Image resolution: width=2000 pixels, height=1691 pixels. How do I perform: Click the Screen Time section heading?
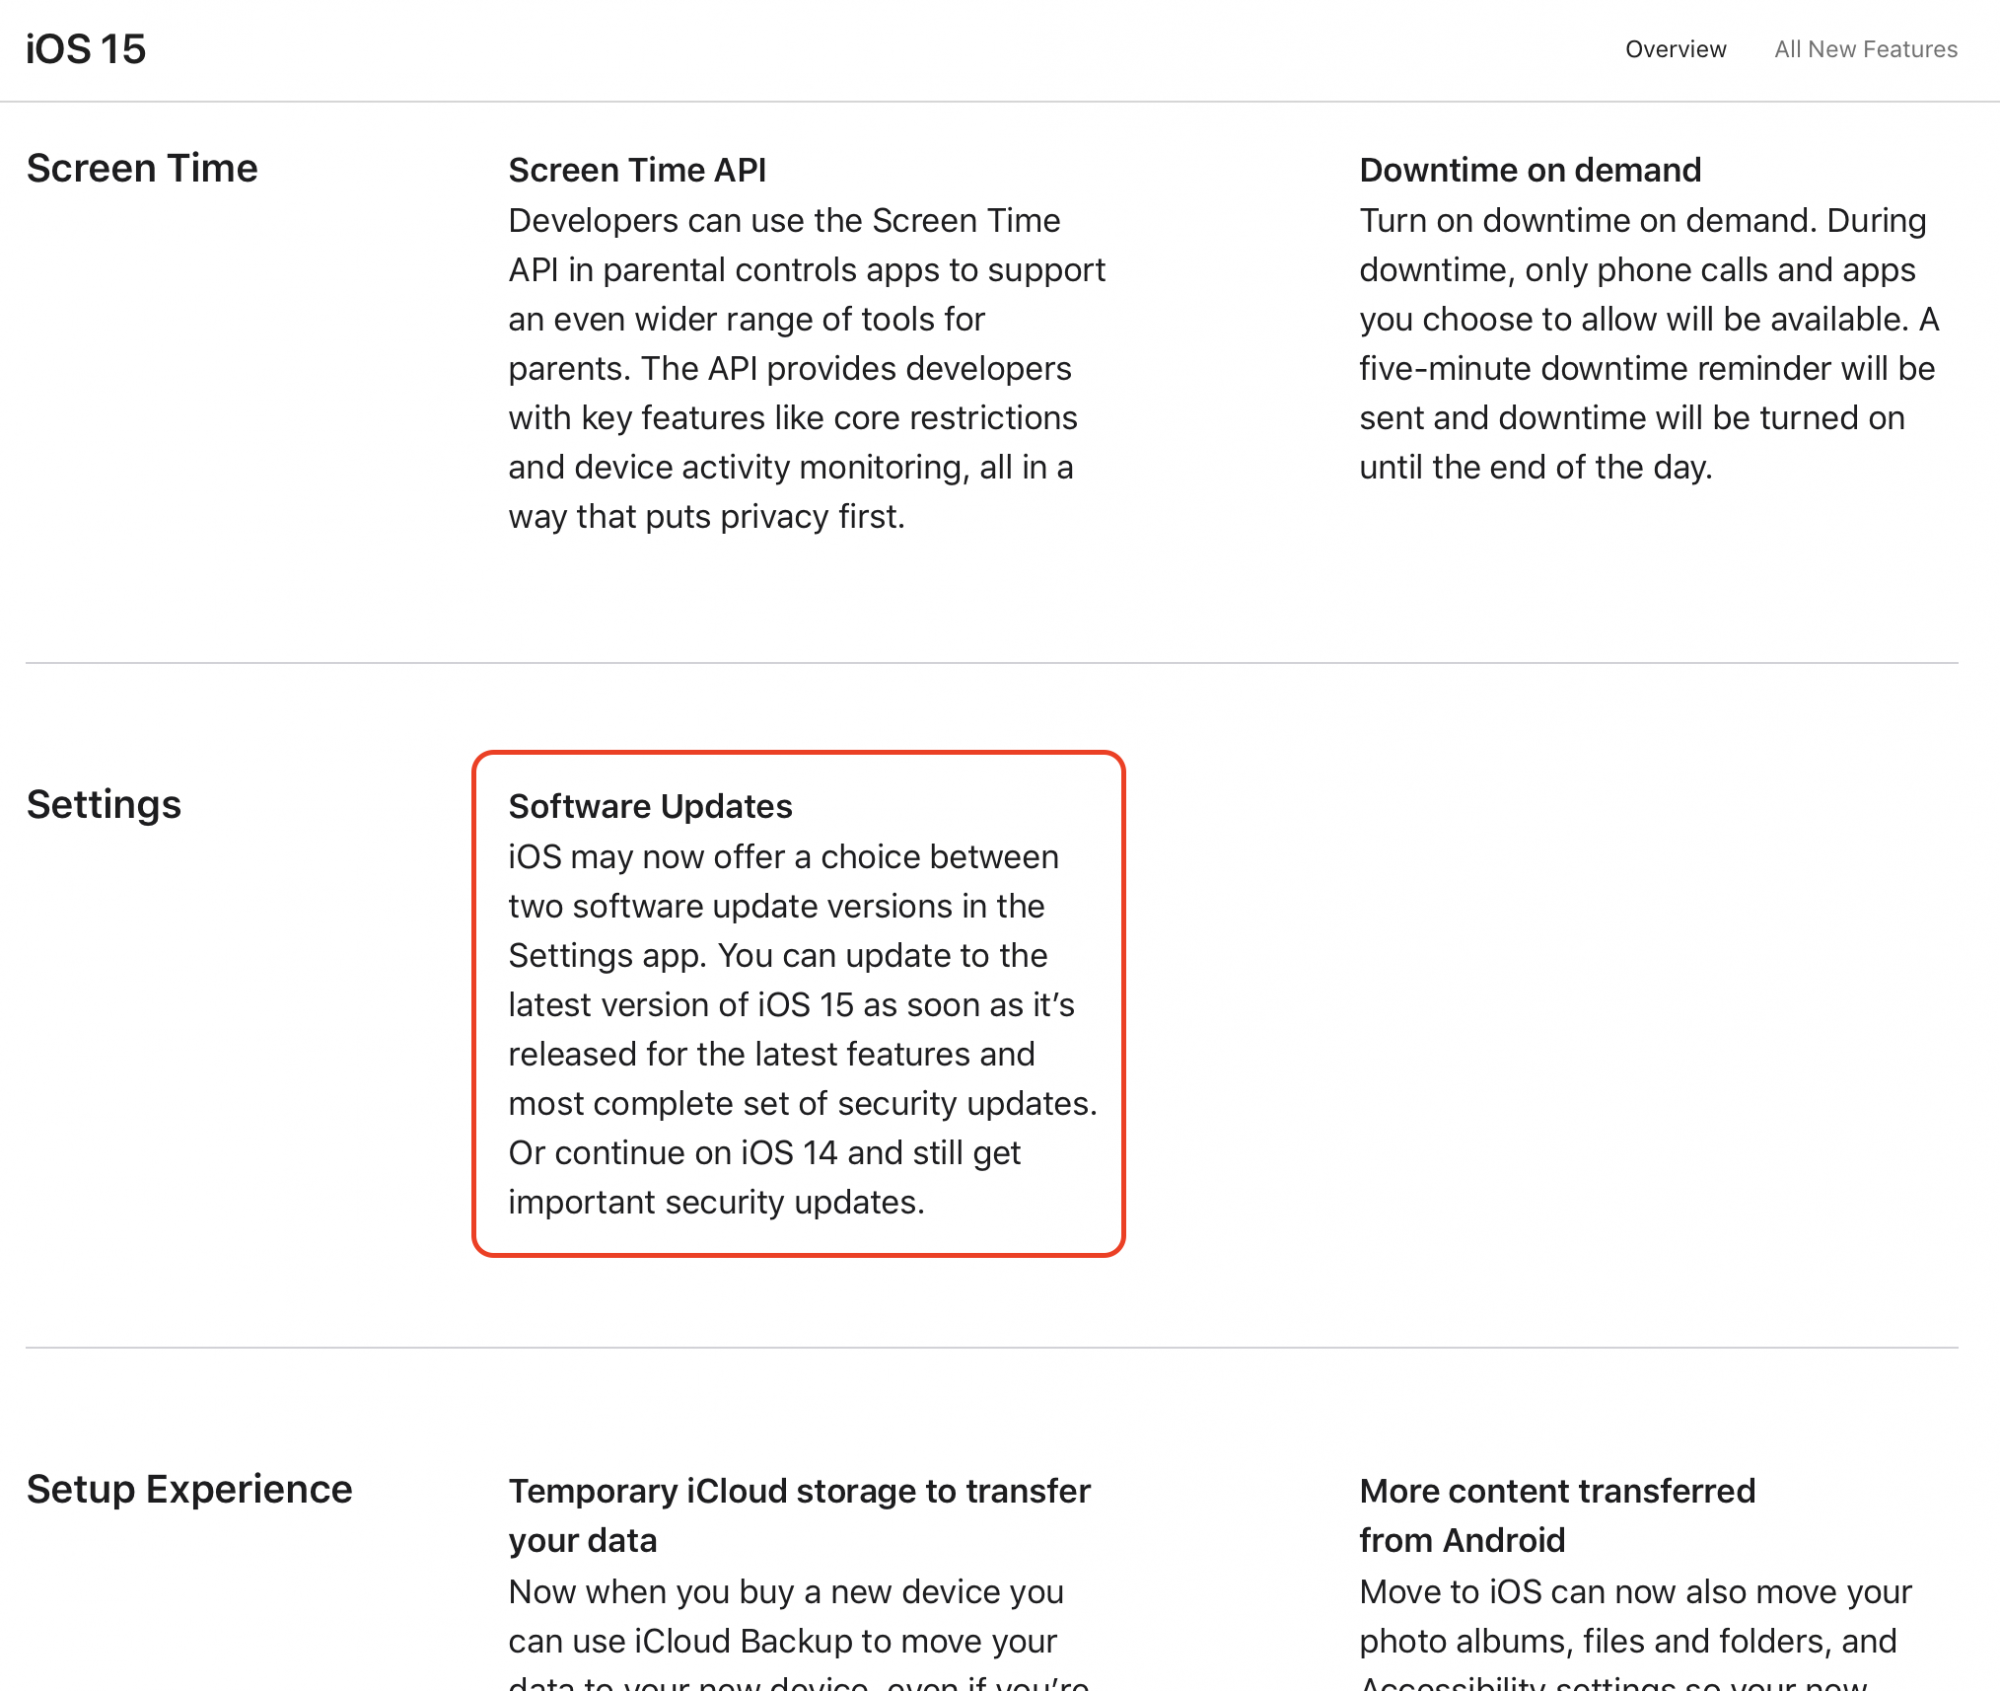click(142, 168)
